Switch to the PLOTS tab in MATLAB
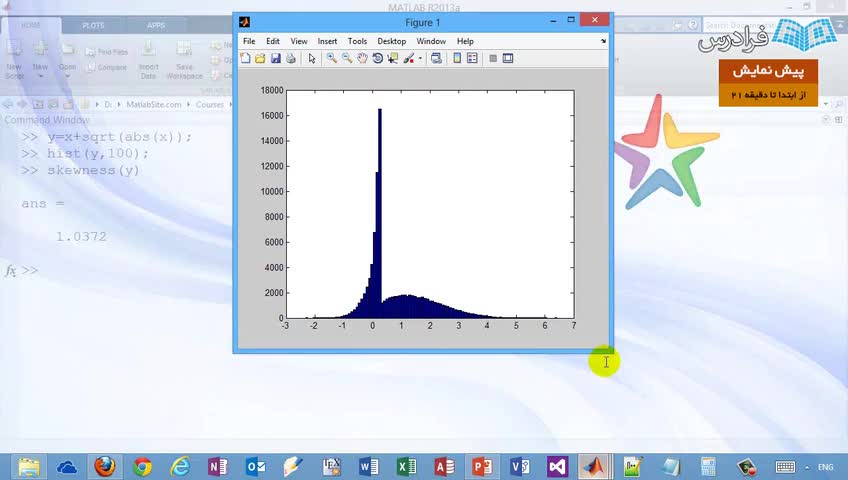 tap(93, 25)
